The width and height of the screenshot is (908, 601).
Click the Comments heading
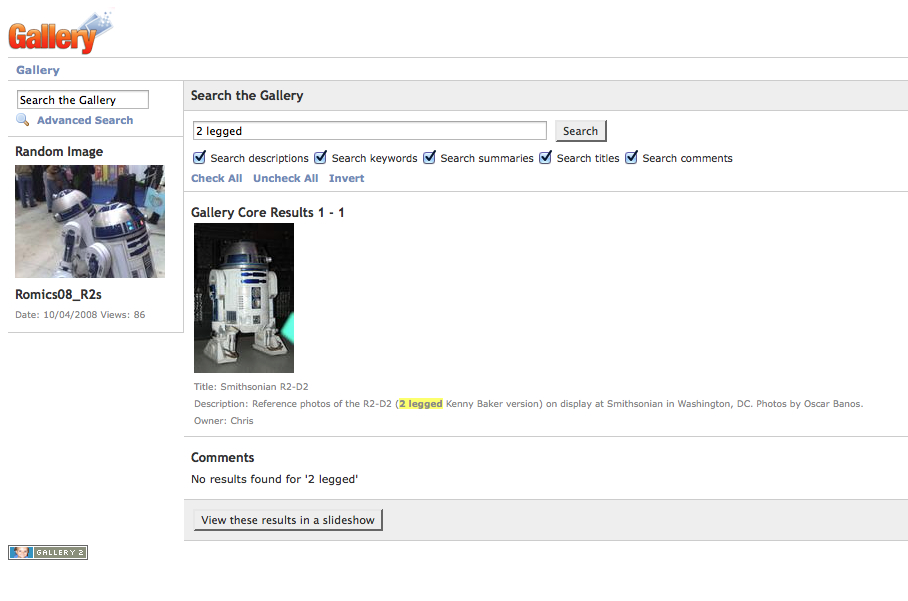pos(222,457)
